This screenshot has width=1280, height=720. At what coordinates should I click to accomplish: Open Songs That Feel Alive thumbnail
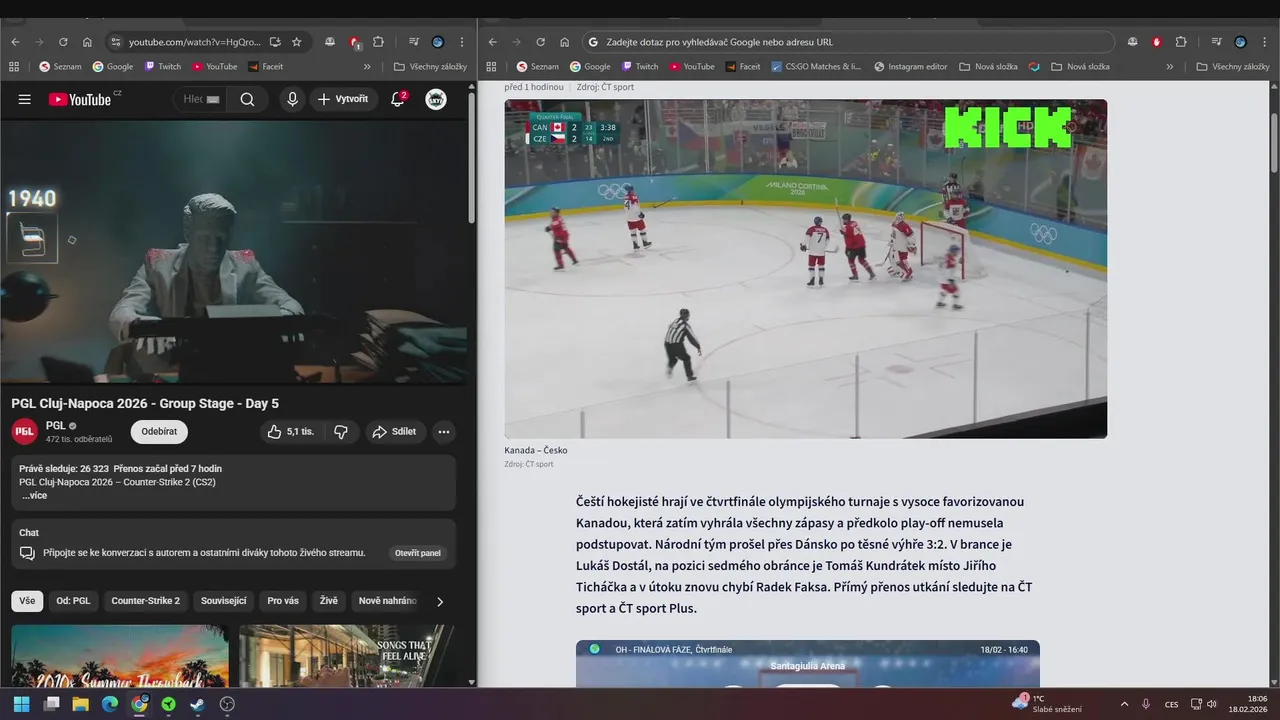pos(346,656)
